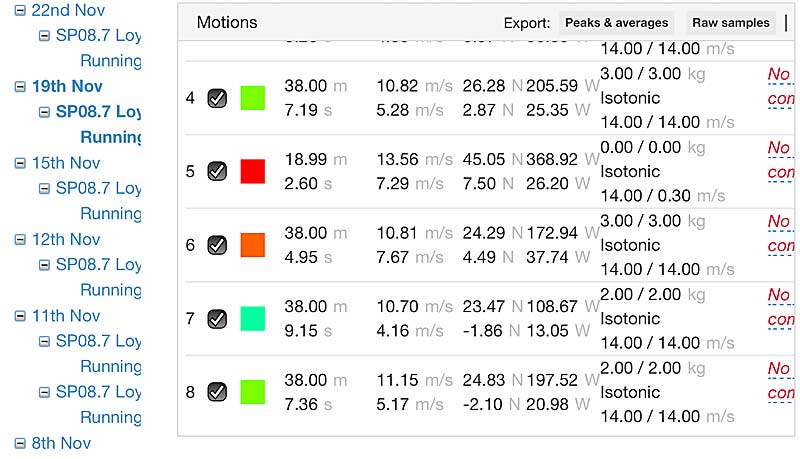Click the teal color swatch of motion 7
Screen dimensions: 800x459
pos(253,319)
